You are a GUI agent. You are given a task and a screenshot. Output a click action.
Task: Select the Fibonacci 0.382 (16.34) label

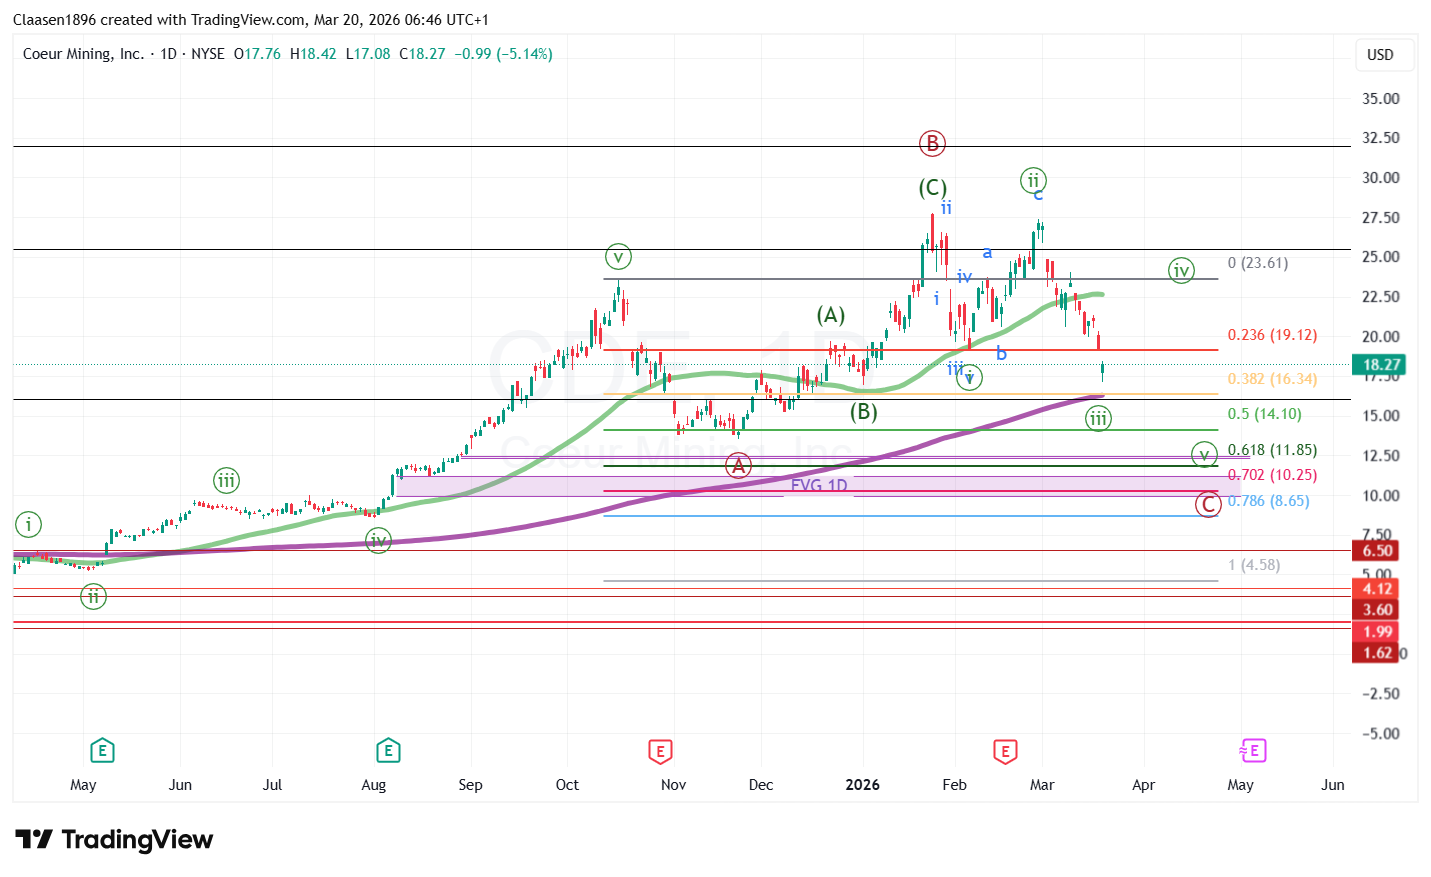(x=1272, y=379)
